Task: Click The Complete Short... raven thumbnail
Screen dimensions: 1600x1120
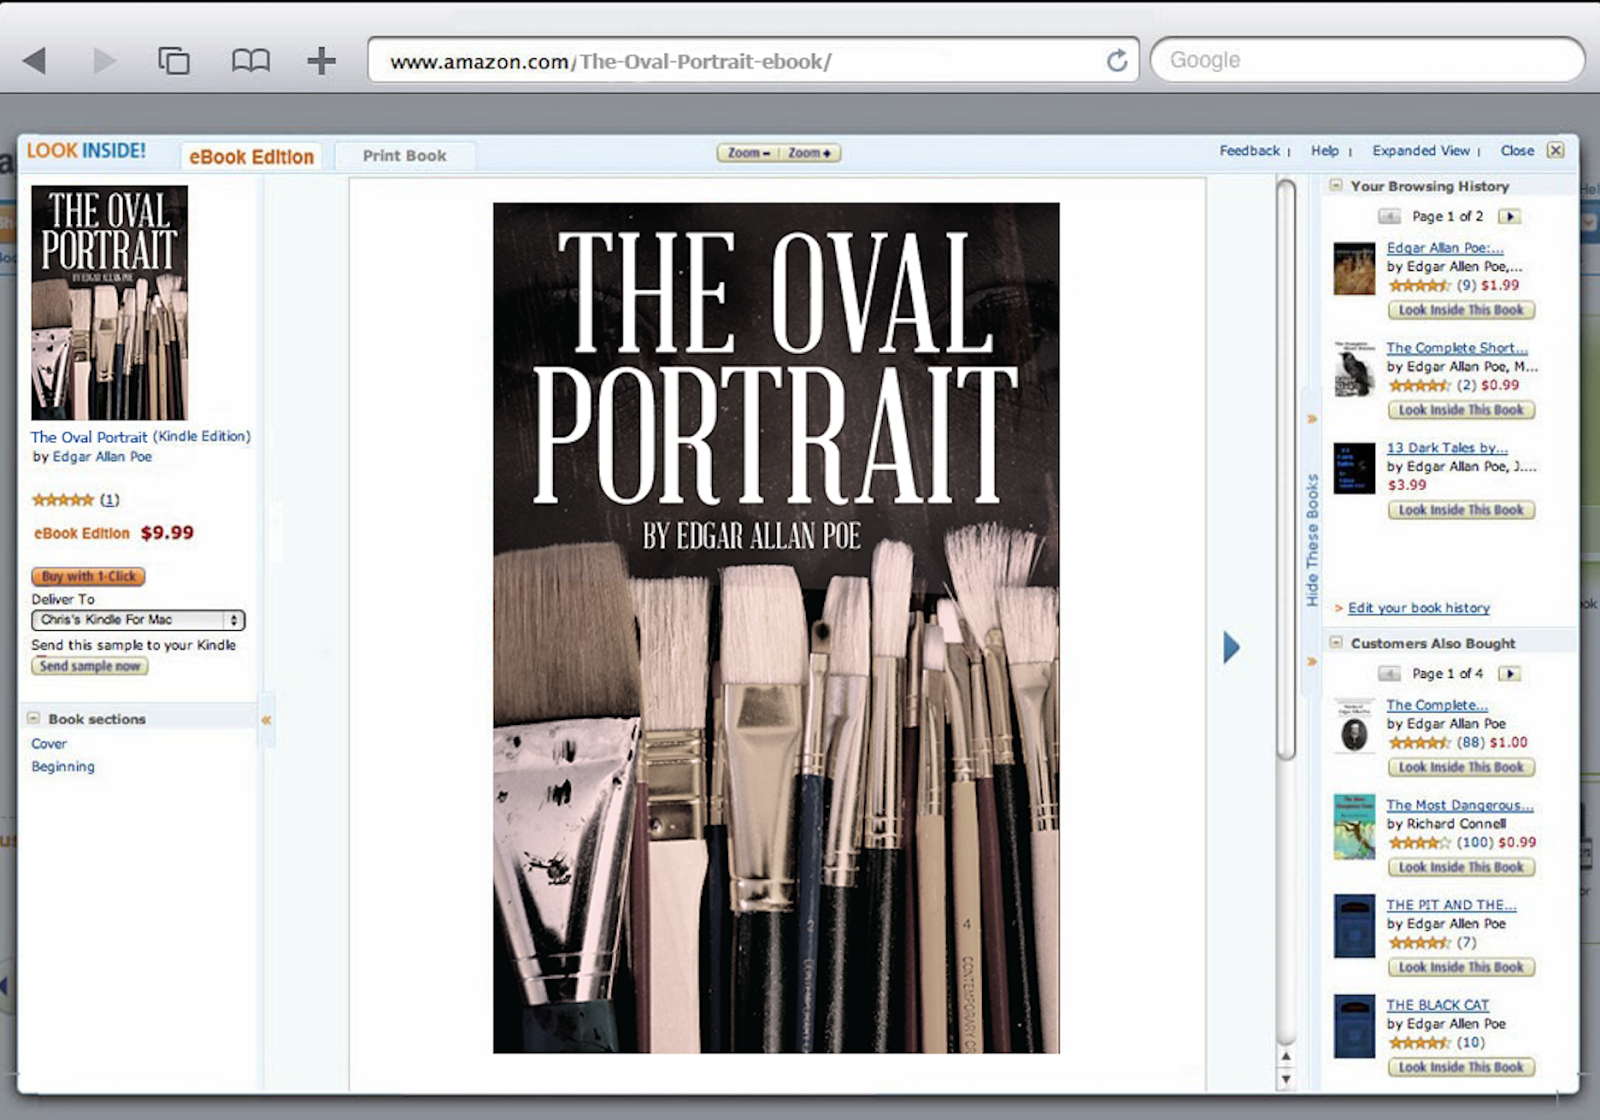Action: click(1354, 368)
